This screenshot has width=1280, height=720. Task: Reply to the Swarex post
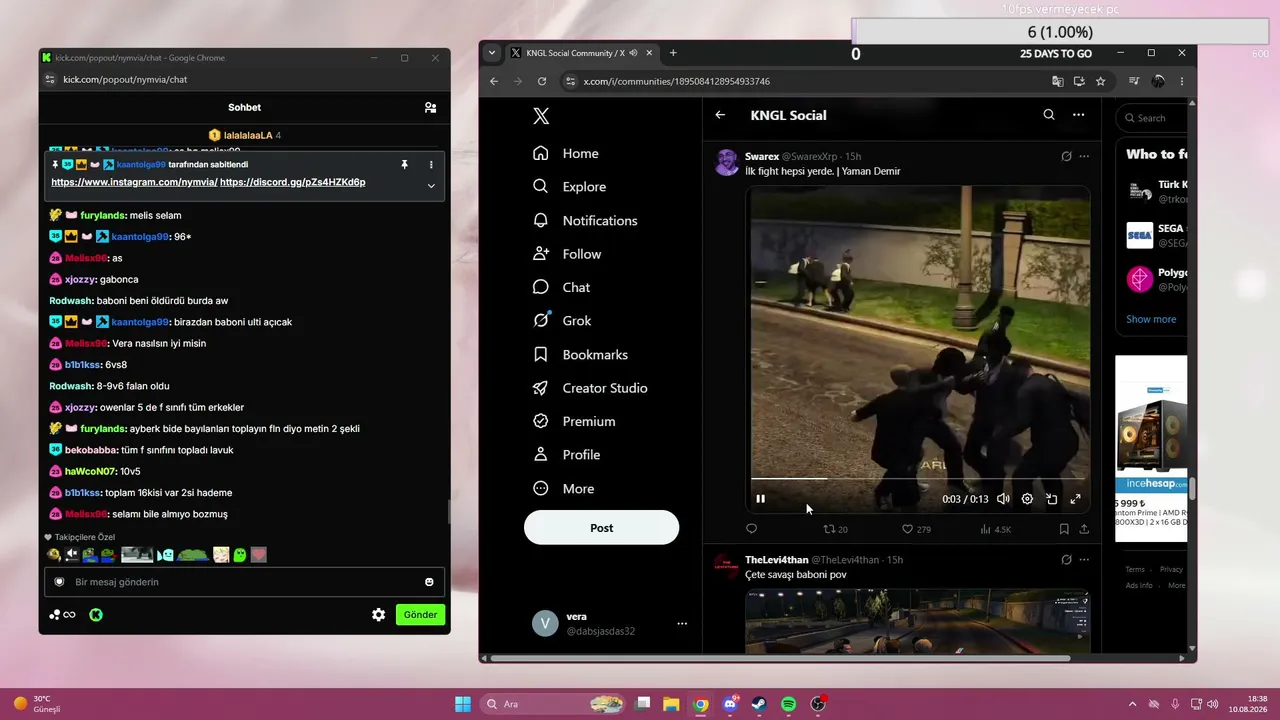(751, 529)
